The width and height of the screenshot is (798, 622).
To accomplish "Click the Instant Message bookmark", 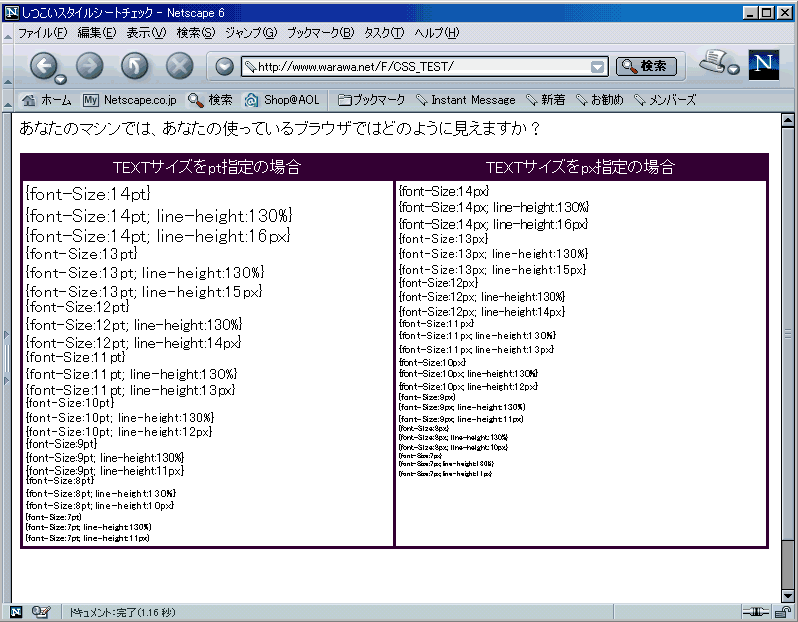I will [x=465, y=100].
